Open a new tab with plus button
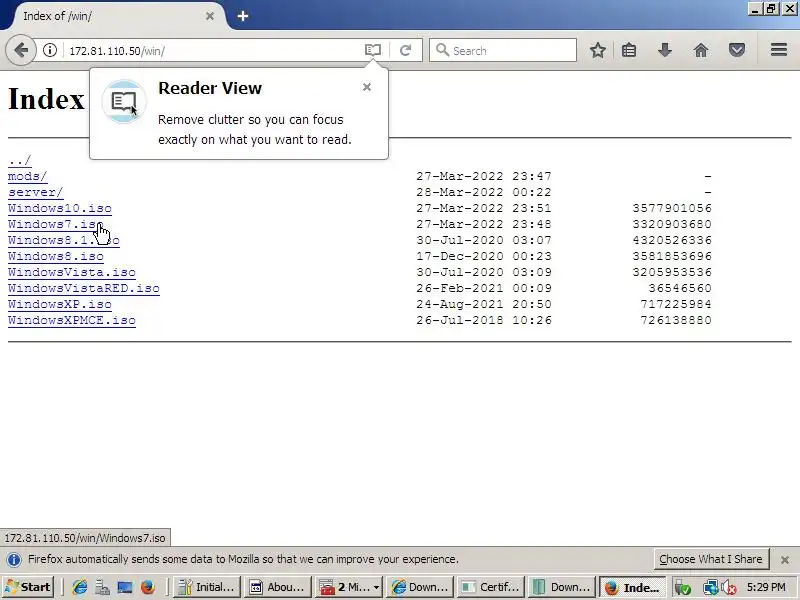The image size is (800, 600). tap(243, 16)
